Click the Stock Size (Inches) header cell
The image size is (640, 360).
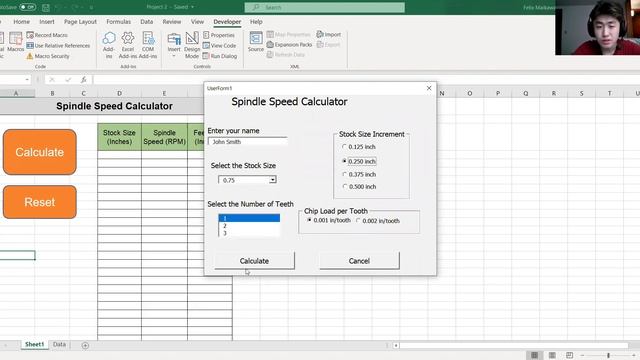point(119,137)
